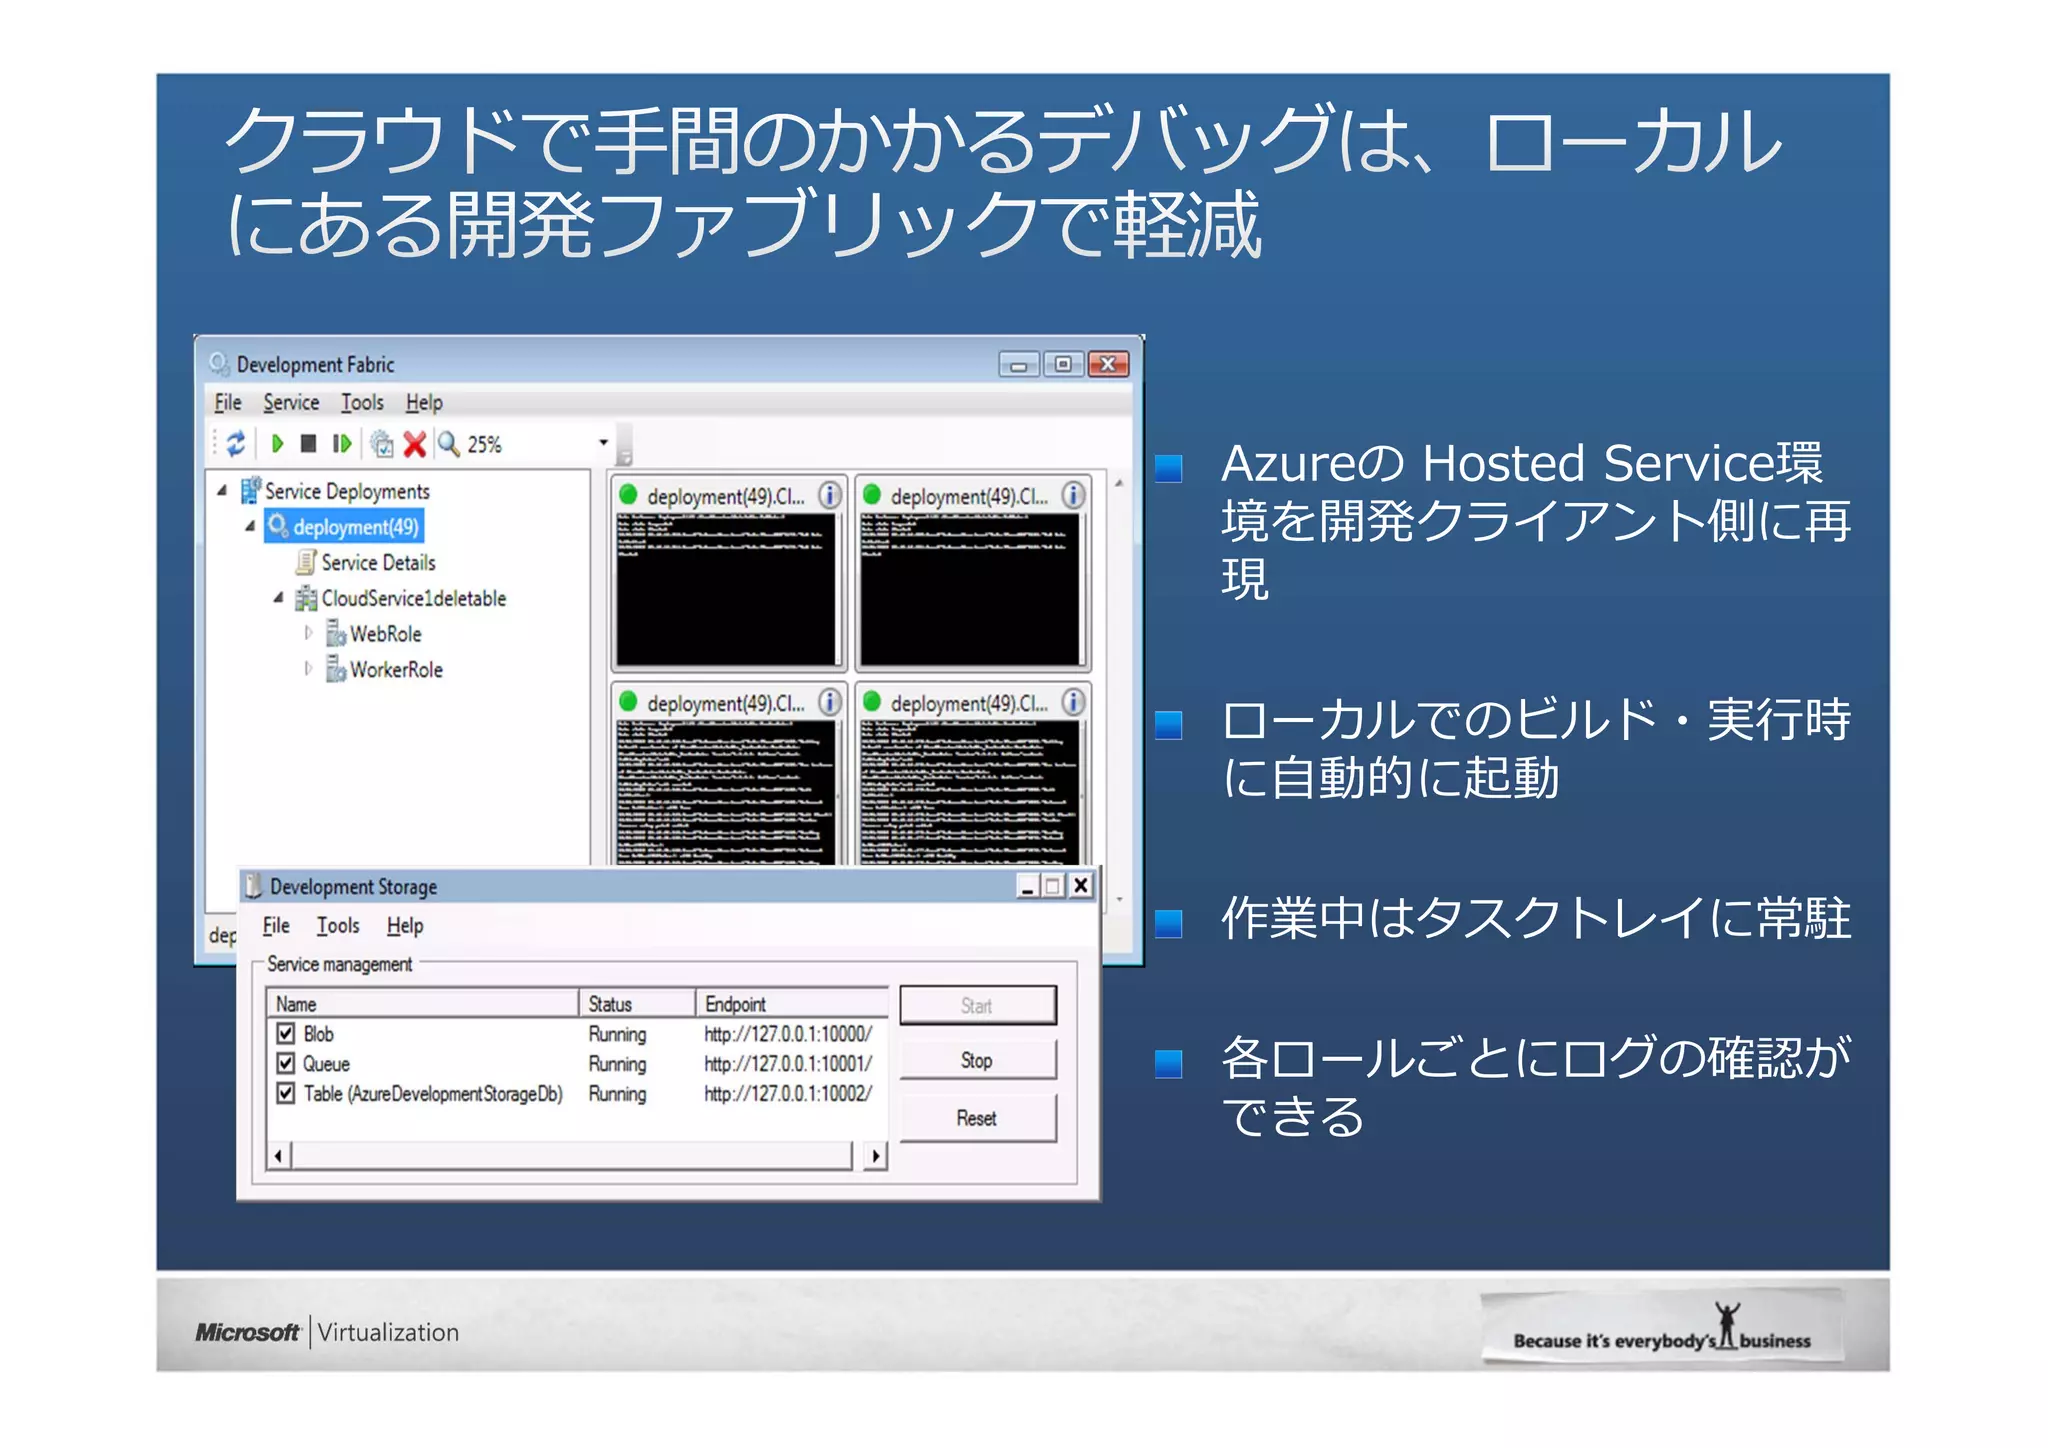Click the red X remove deployment icon
This screenshot has width=2048, height=1448.
414,444
